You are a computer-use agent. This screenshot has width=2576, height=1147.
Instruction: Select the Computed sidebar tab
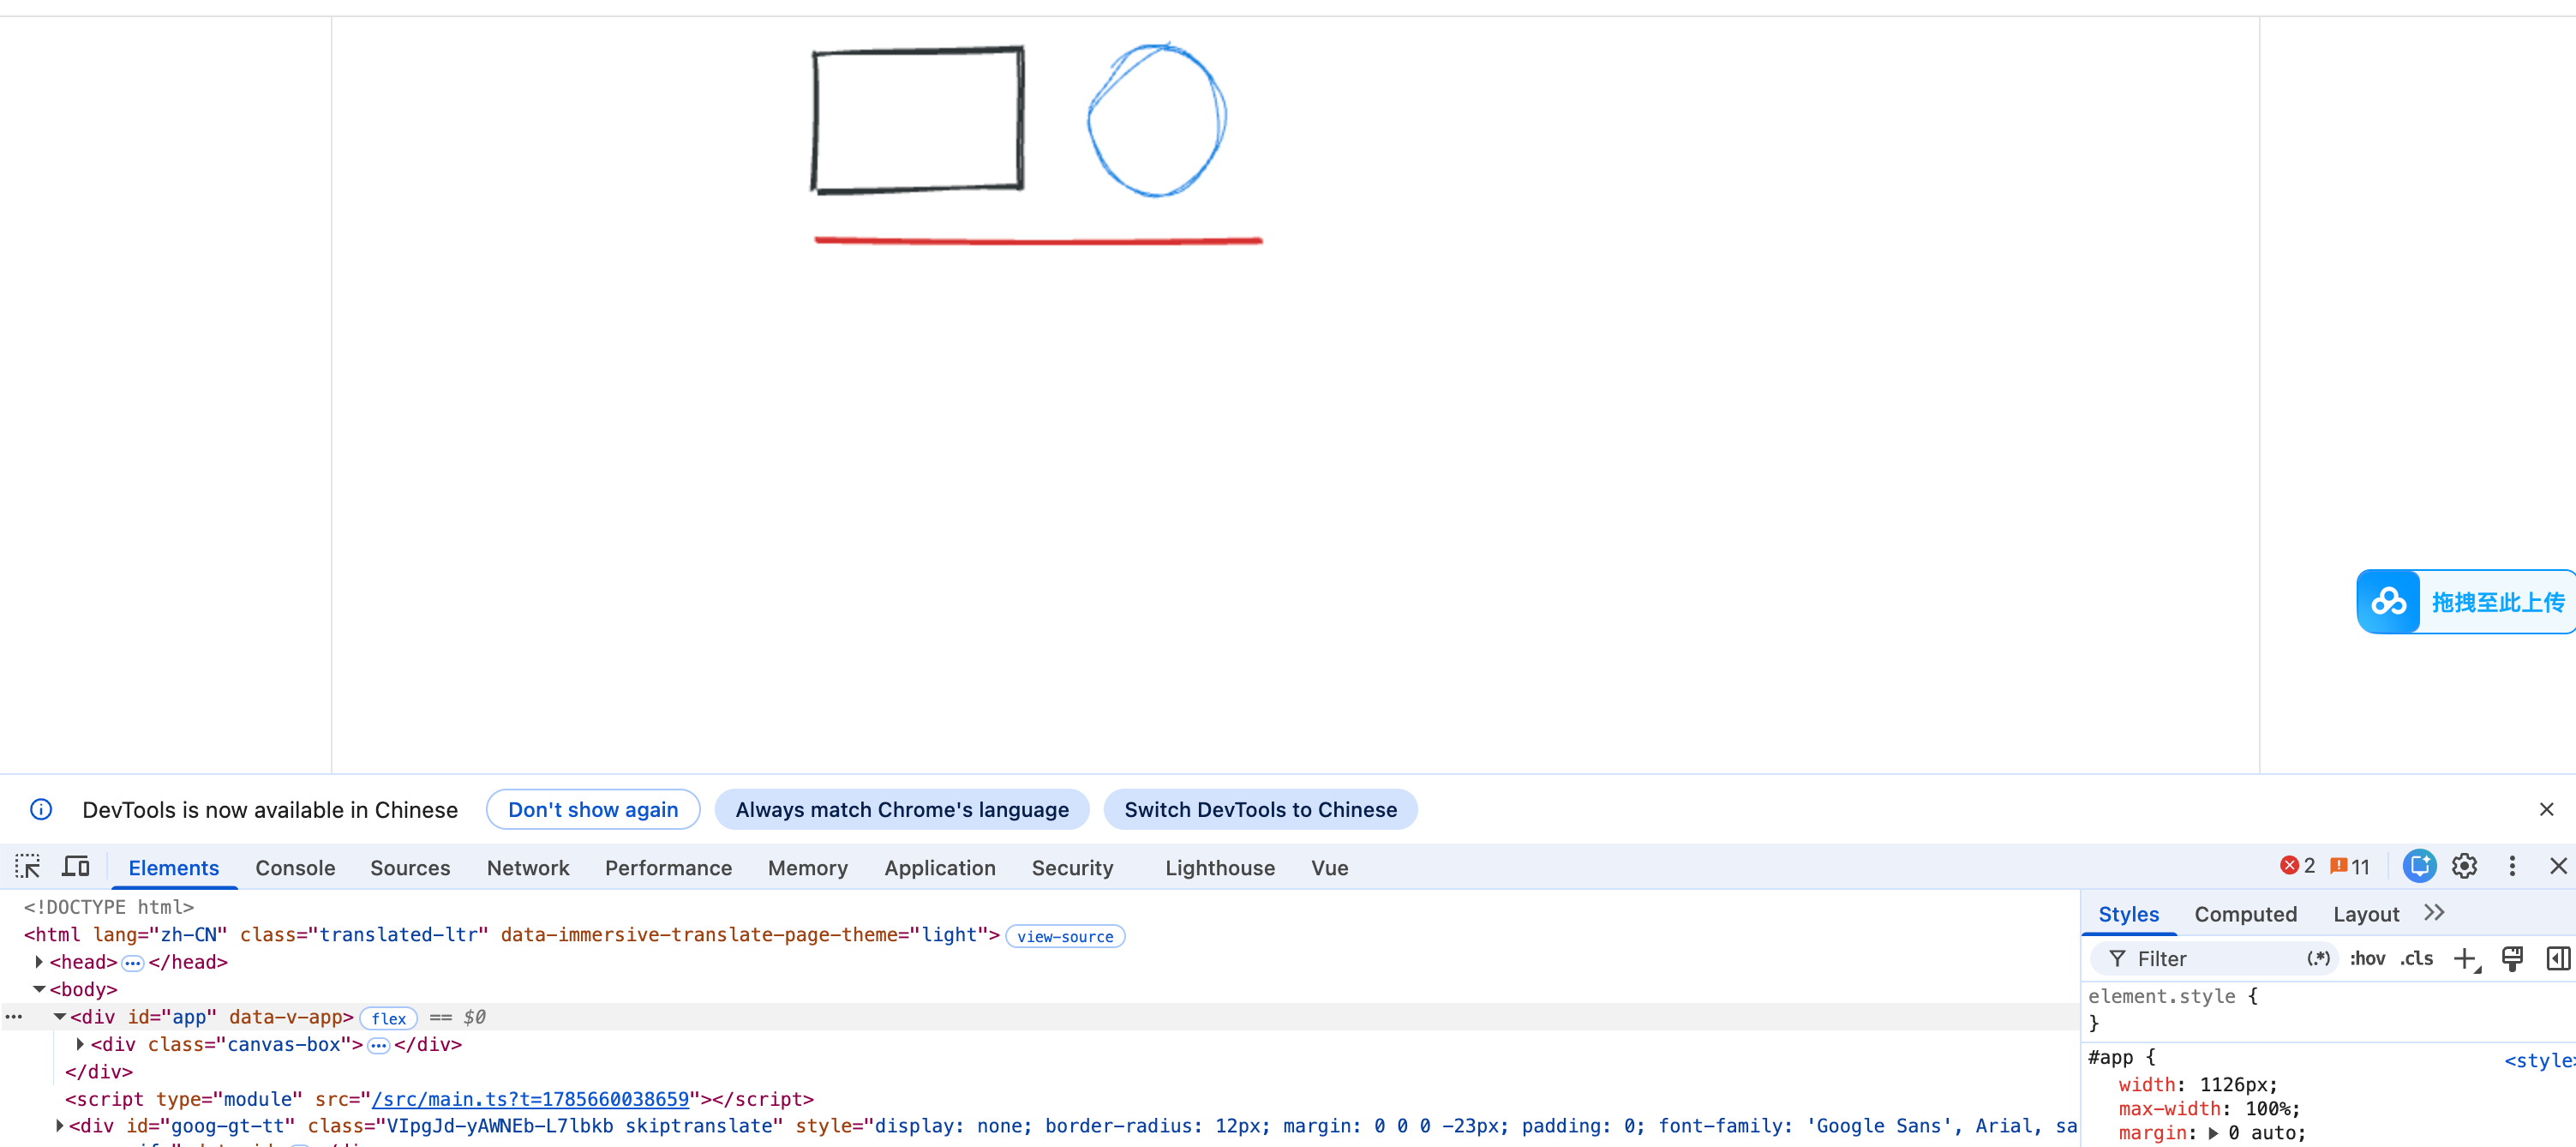[x=2245, y=914]
